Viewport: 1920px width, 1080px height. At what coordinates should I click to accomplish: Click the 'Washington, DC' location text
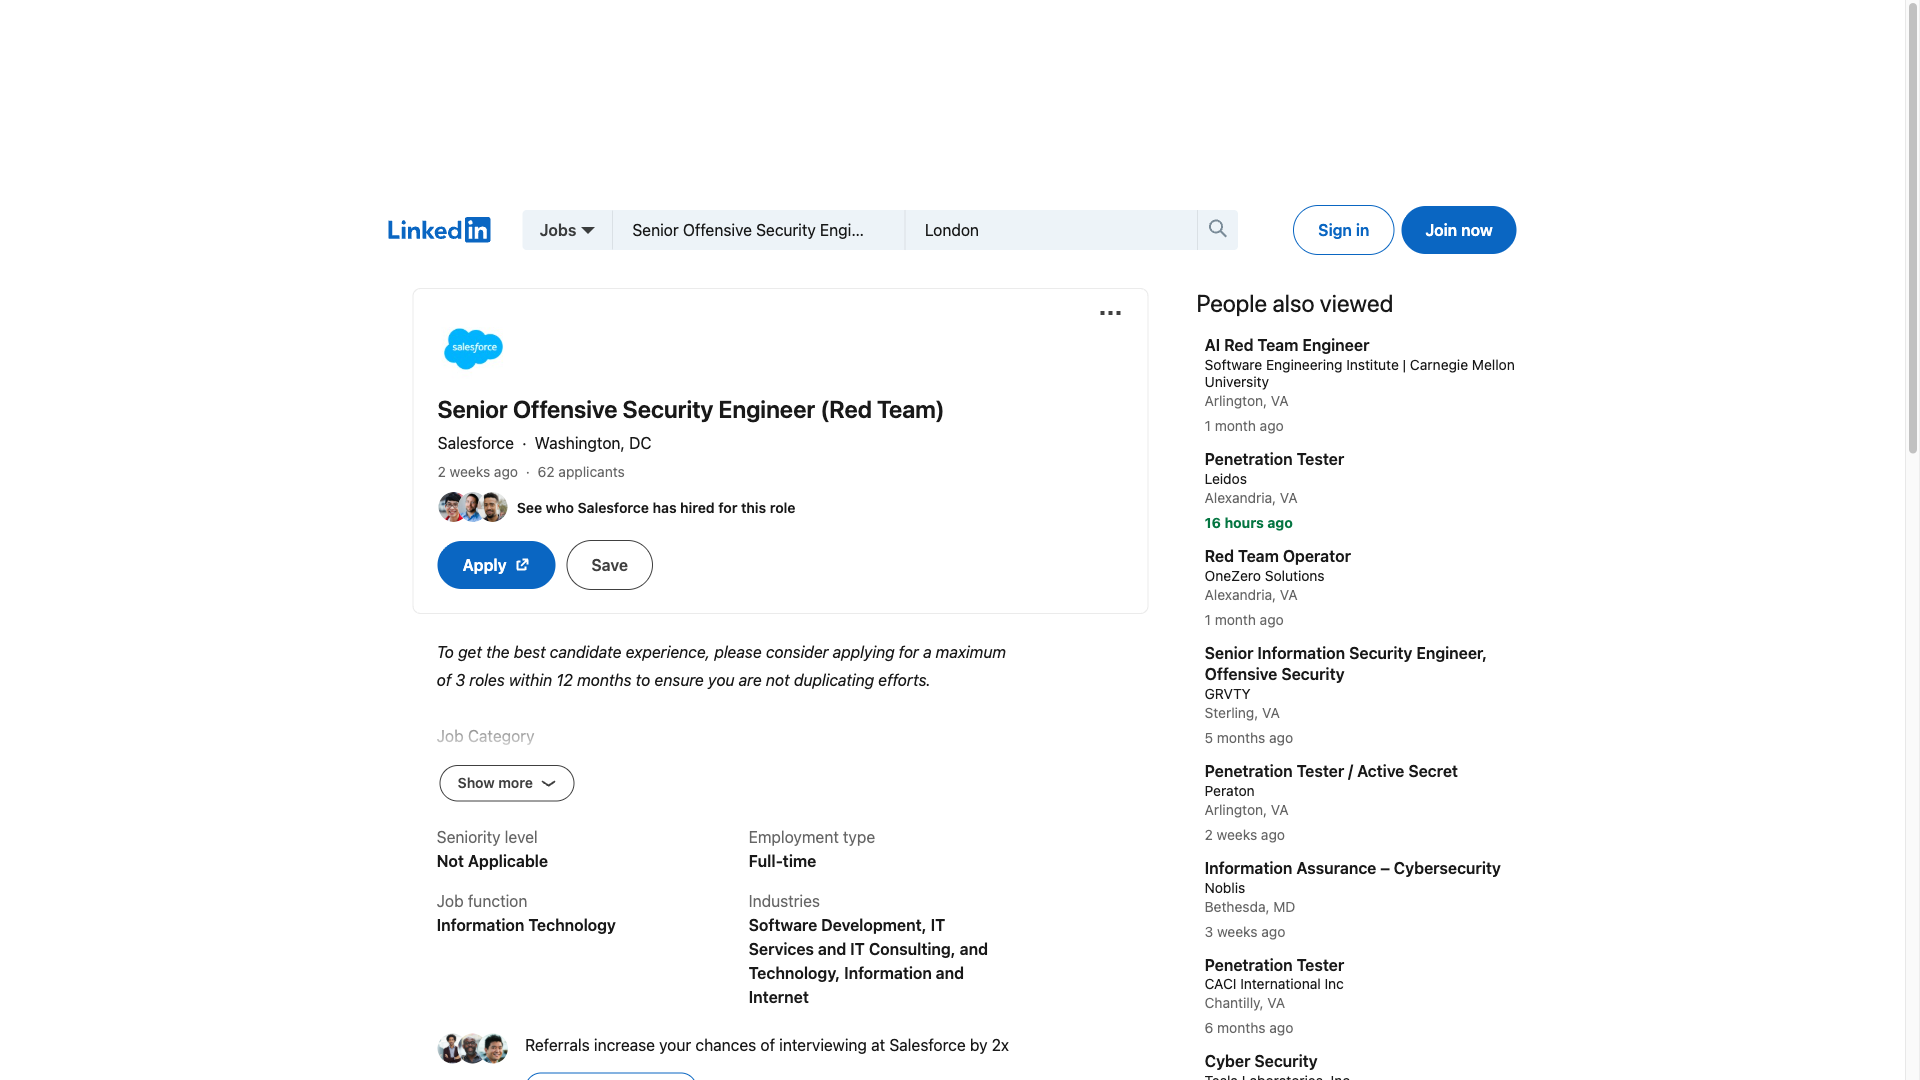pyautogui.click(x=592, y=443)
